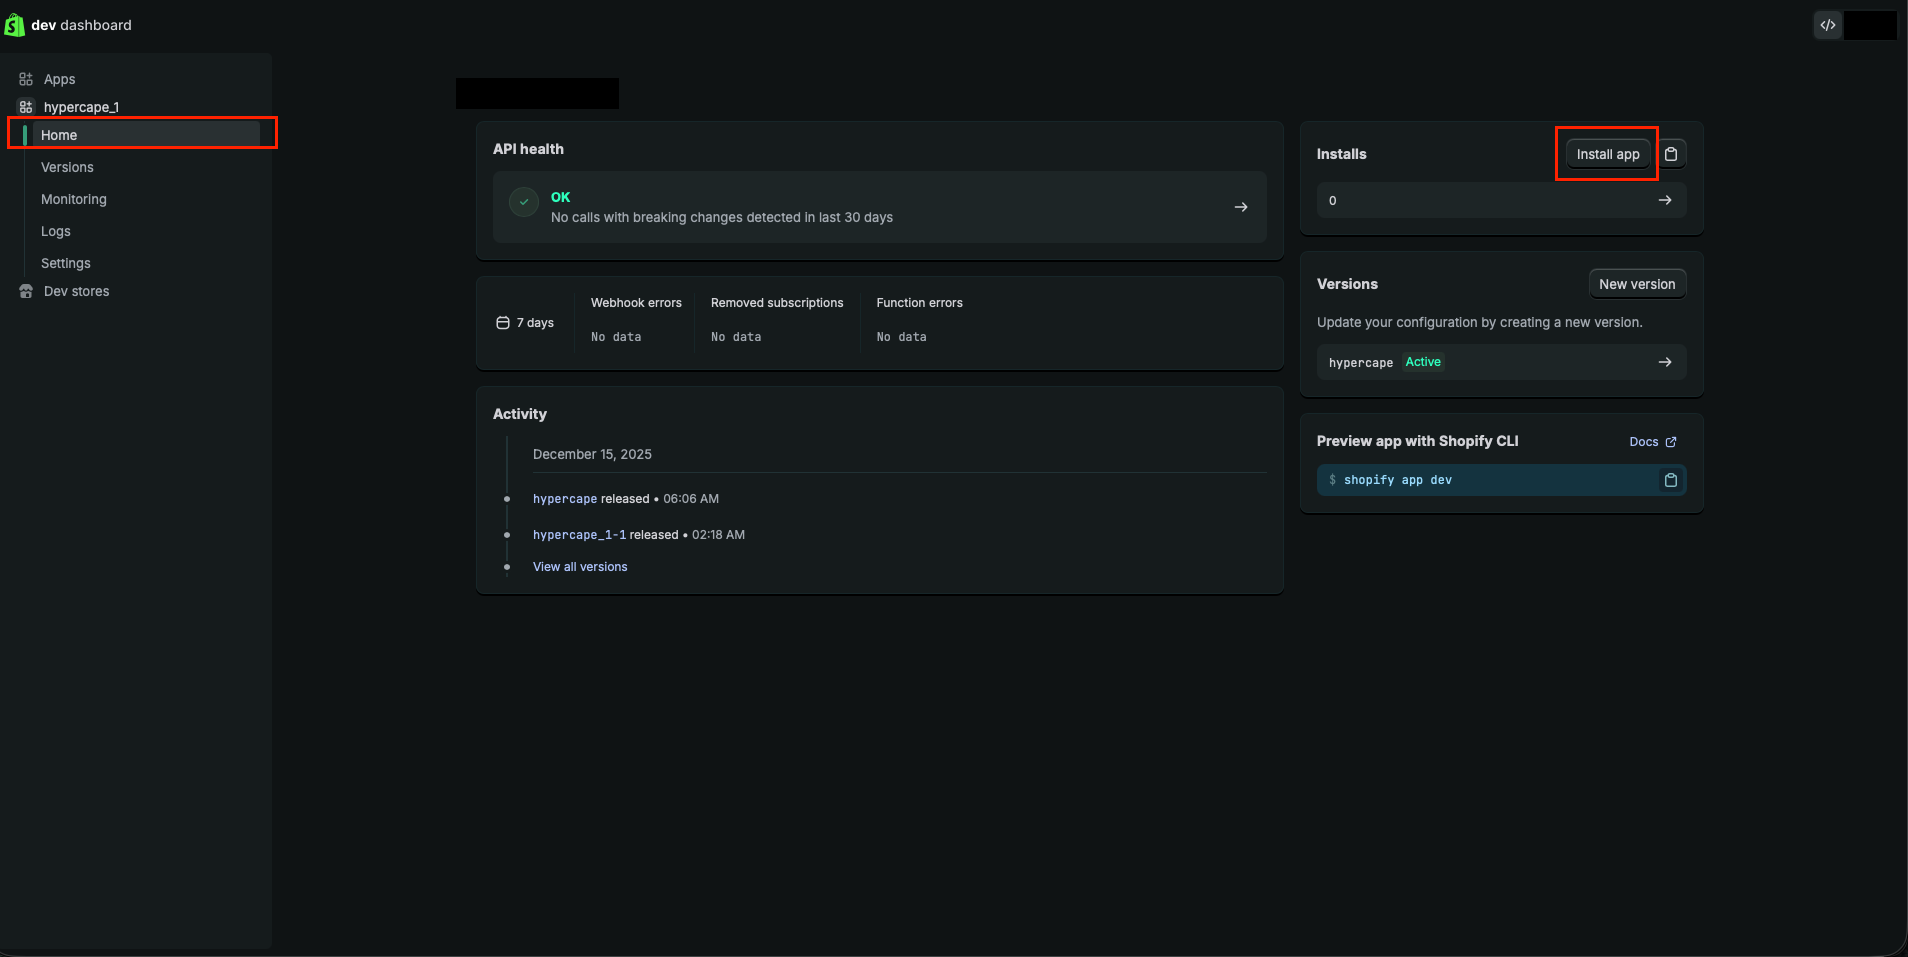Open Monitoring in sidebar

pos(73,199)
